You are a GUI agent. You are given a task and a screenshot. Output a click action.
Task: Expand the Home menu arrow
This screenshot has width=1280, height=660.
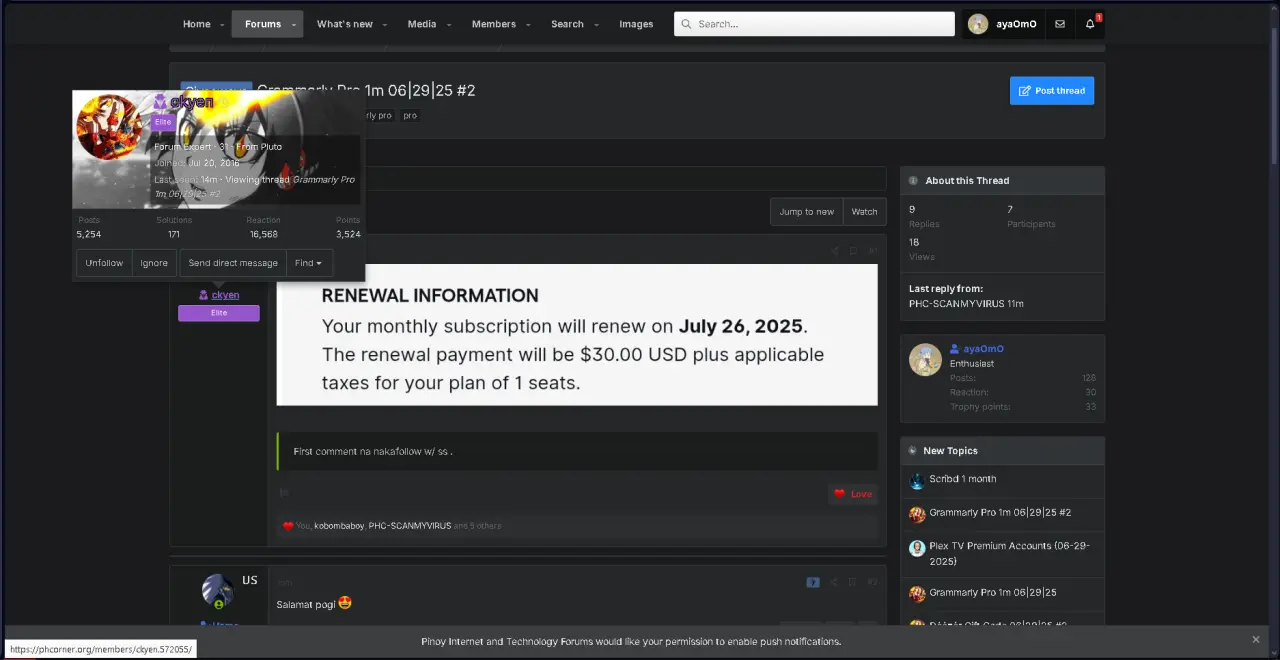click(222, 25)
